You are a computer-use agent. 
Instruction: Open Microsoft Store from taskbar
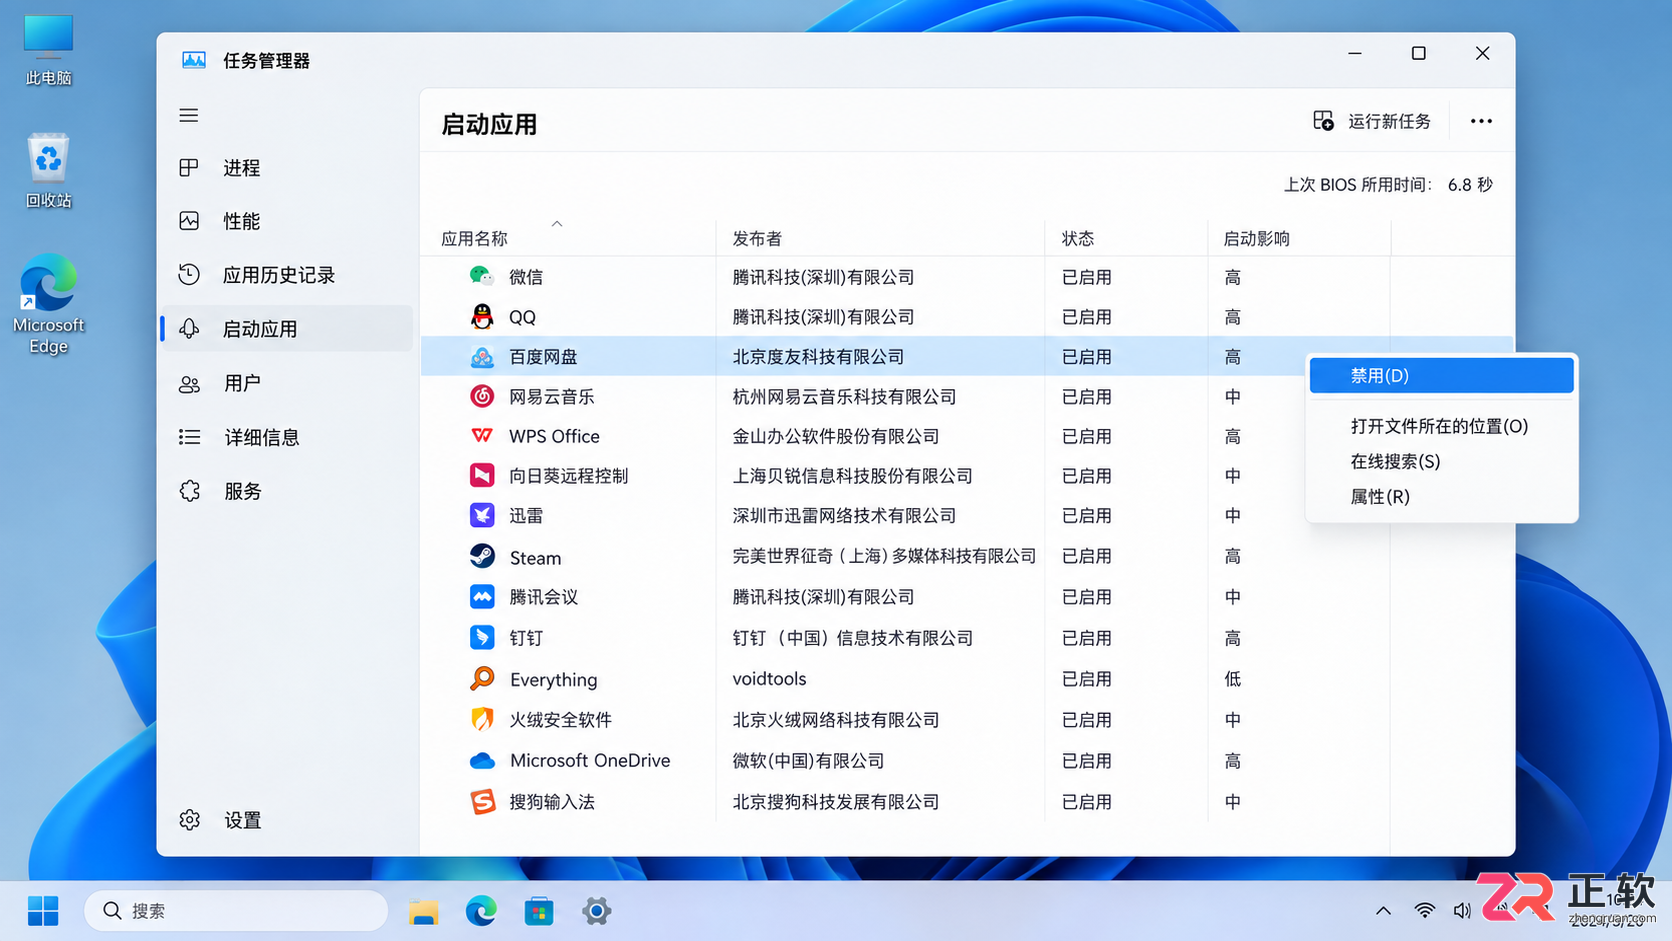(539, 911)
